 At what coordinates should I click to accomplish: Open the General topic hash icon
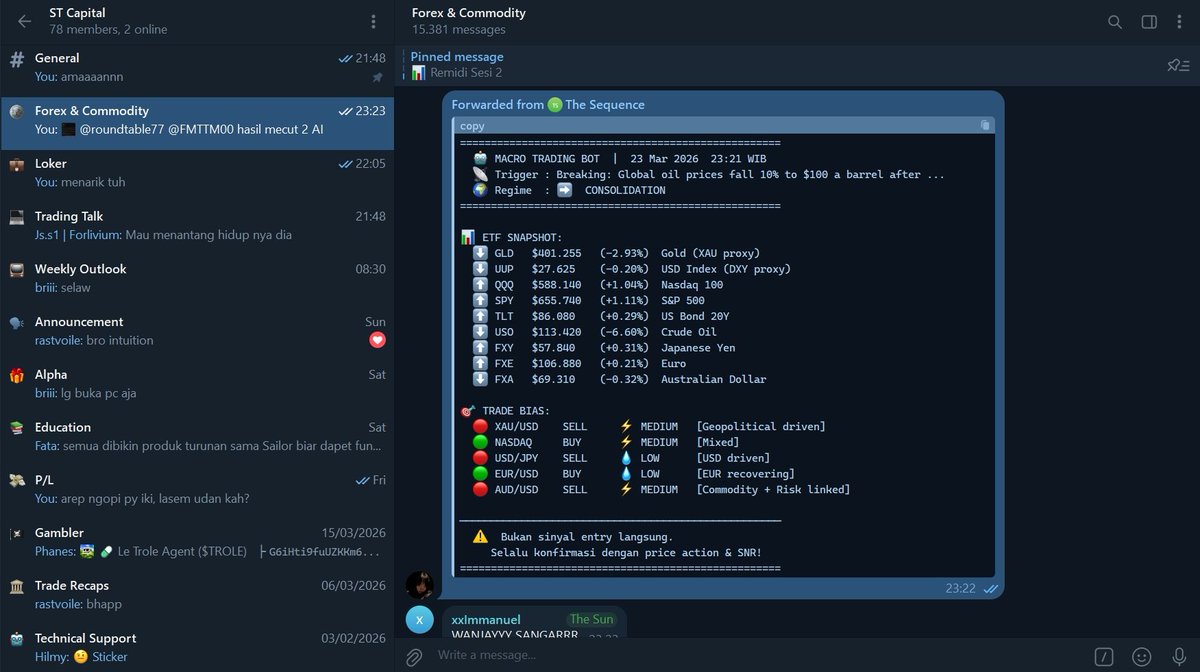click(17, 59)
